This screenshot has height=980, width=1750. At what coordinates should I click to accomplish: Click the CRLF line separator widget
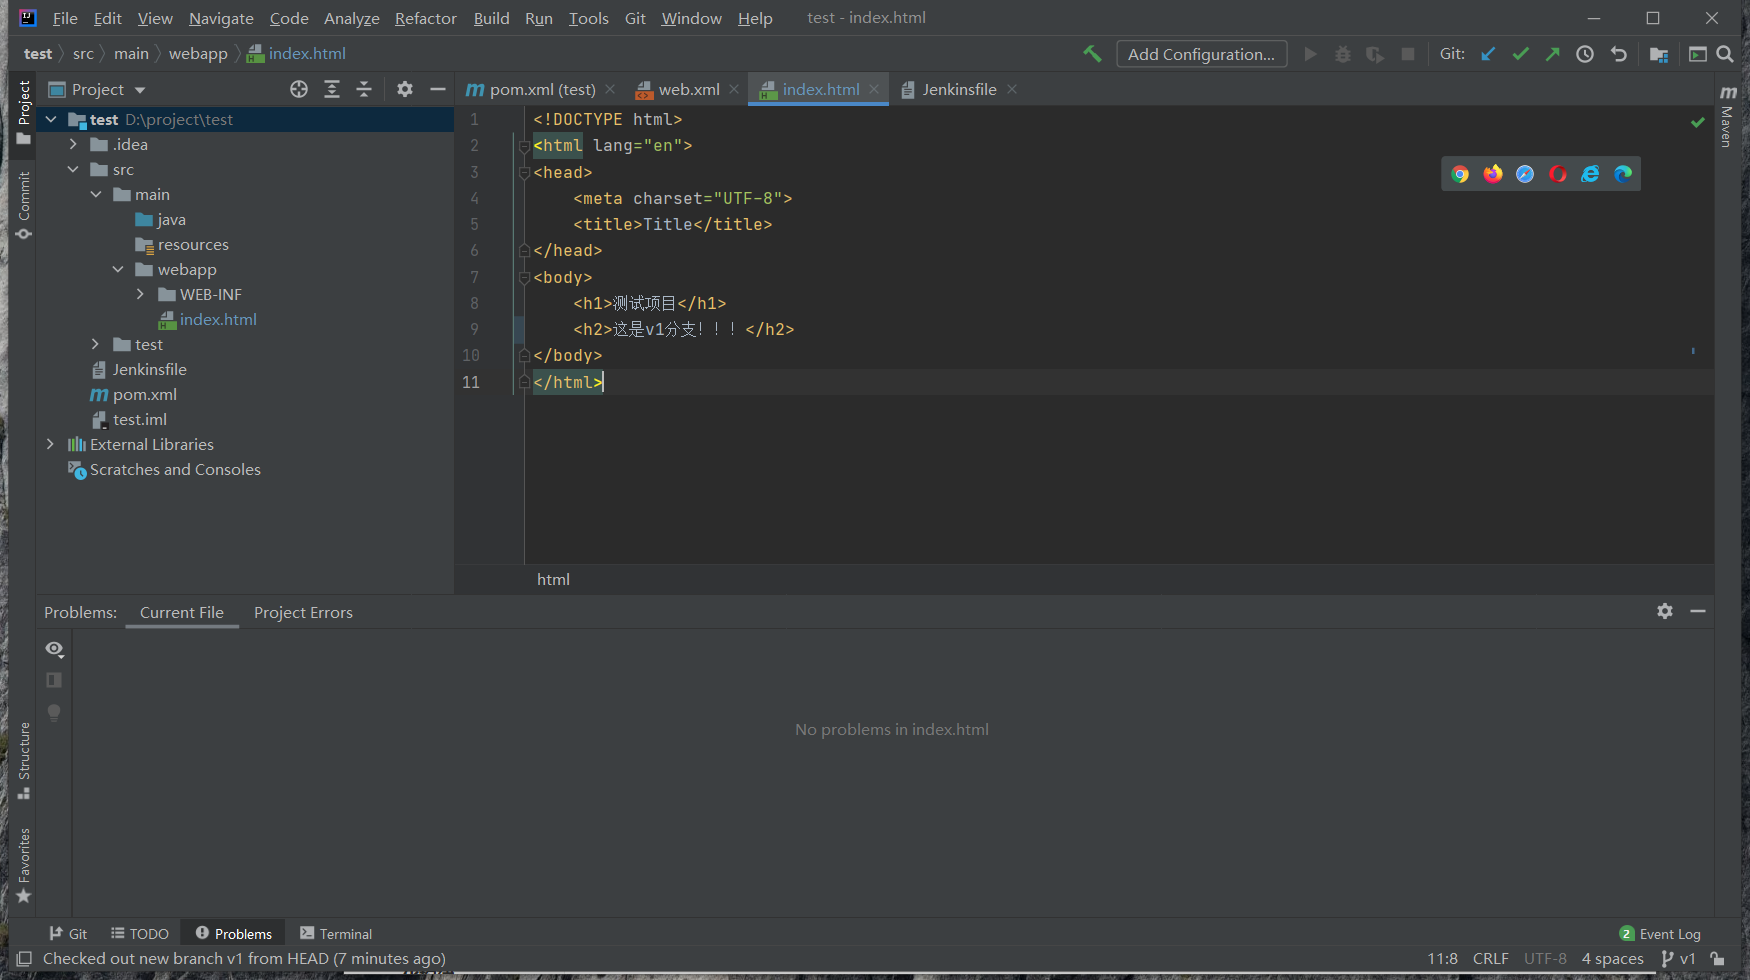coord(1490,958)
